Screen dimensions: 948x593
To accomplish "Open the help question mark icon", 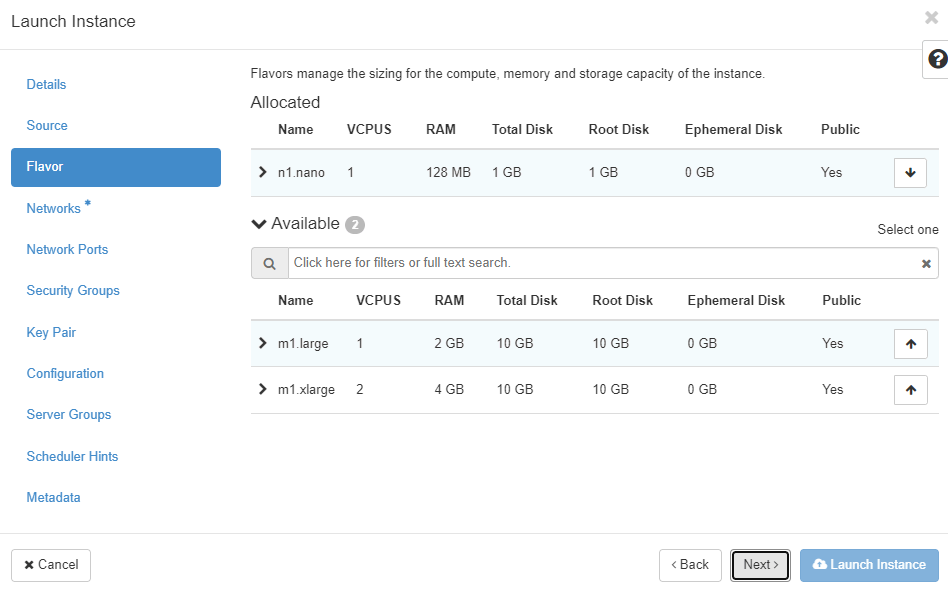I will click(937, 59).
